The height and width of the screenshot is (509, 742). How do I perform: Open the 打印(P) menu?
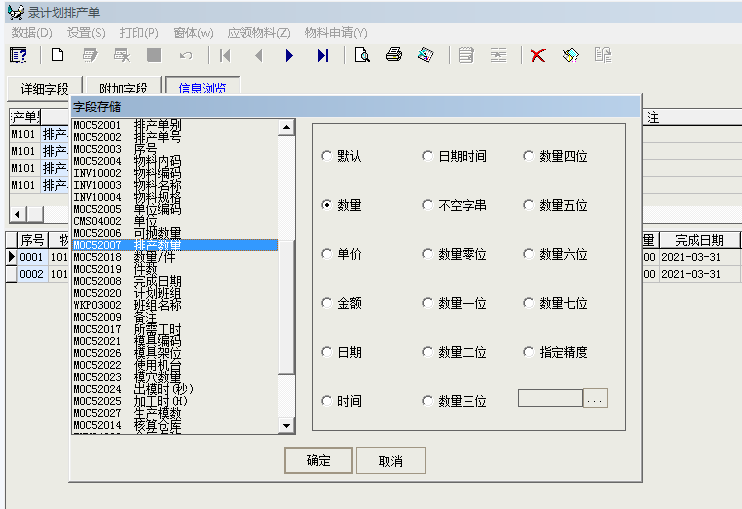pos(139,33)
